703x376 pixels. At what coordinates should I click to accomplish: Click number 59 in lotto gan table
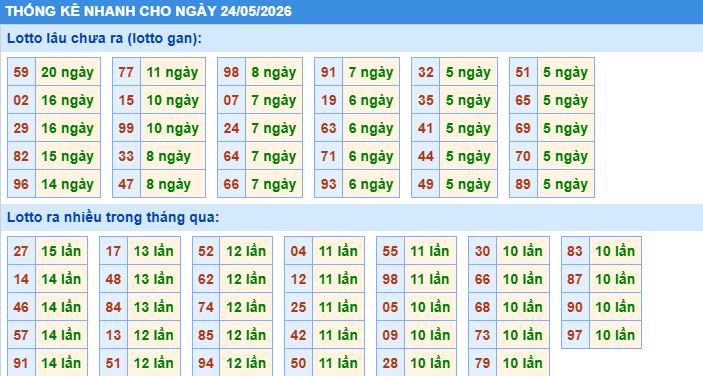21,72
